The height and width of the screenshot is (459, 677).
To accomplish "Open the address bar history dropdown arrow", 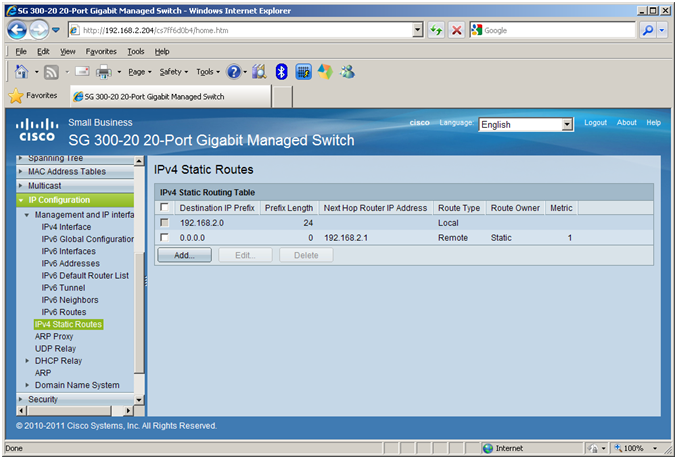I will (x=418, y=30).
